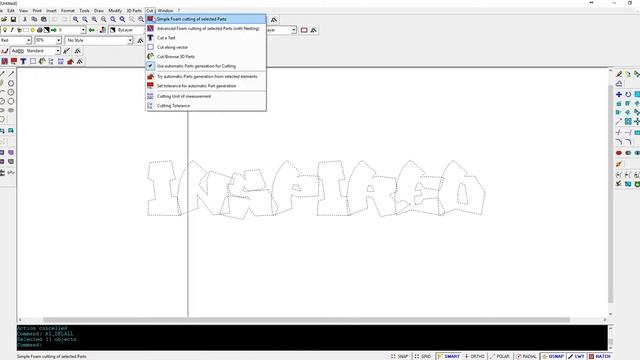Screen dimensions: 640x360
Task: Click the Paste clipboard icon
Action: pos(44,19)
